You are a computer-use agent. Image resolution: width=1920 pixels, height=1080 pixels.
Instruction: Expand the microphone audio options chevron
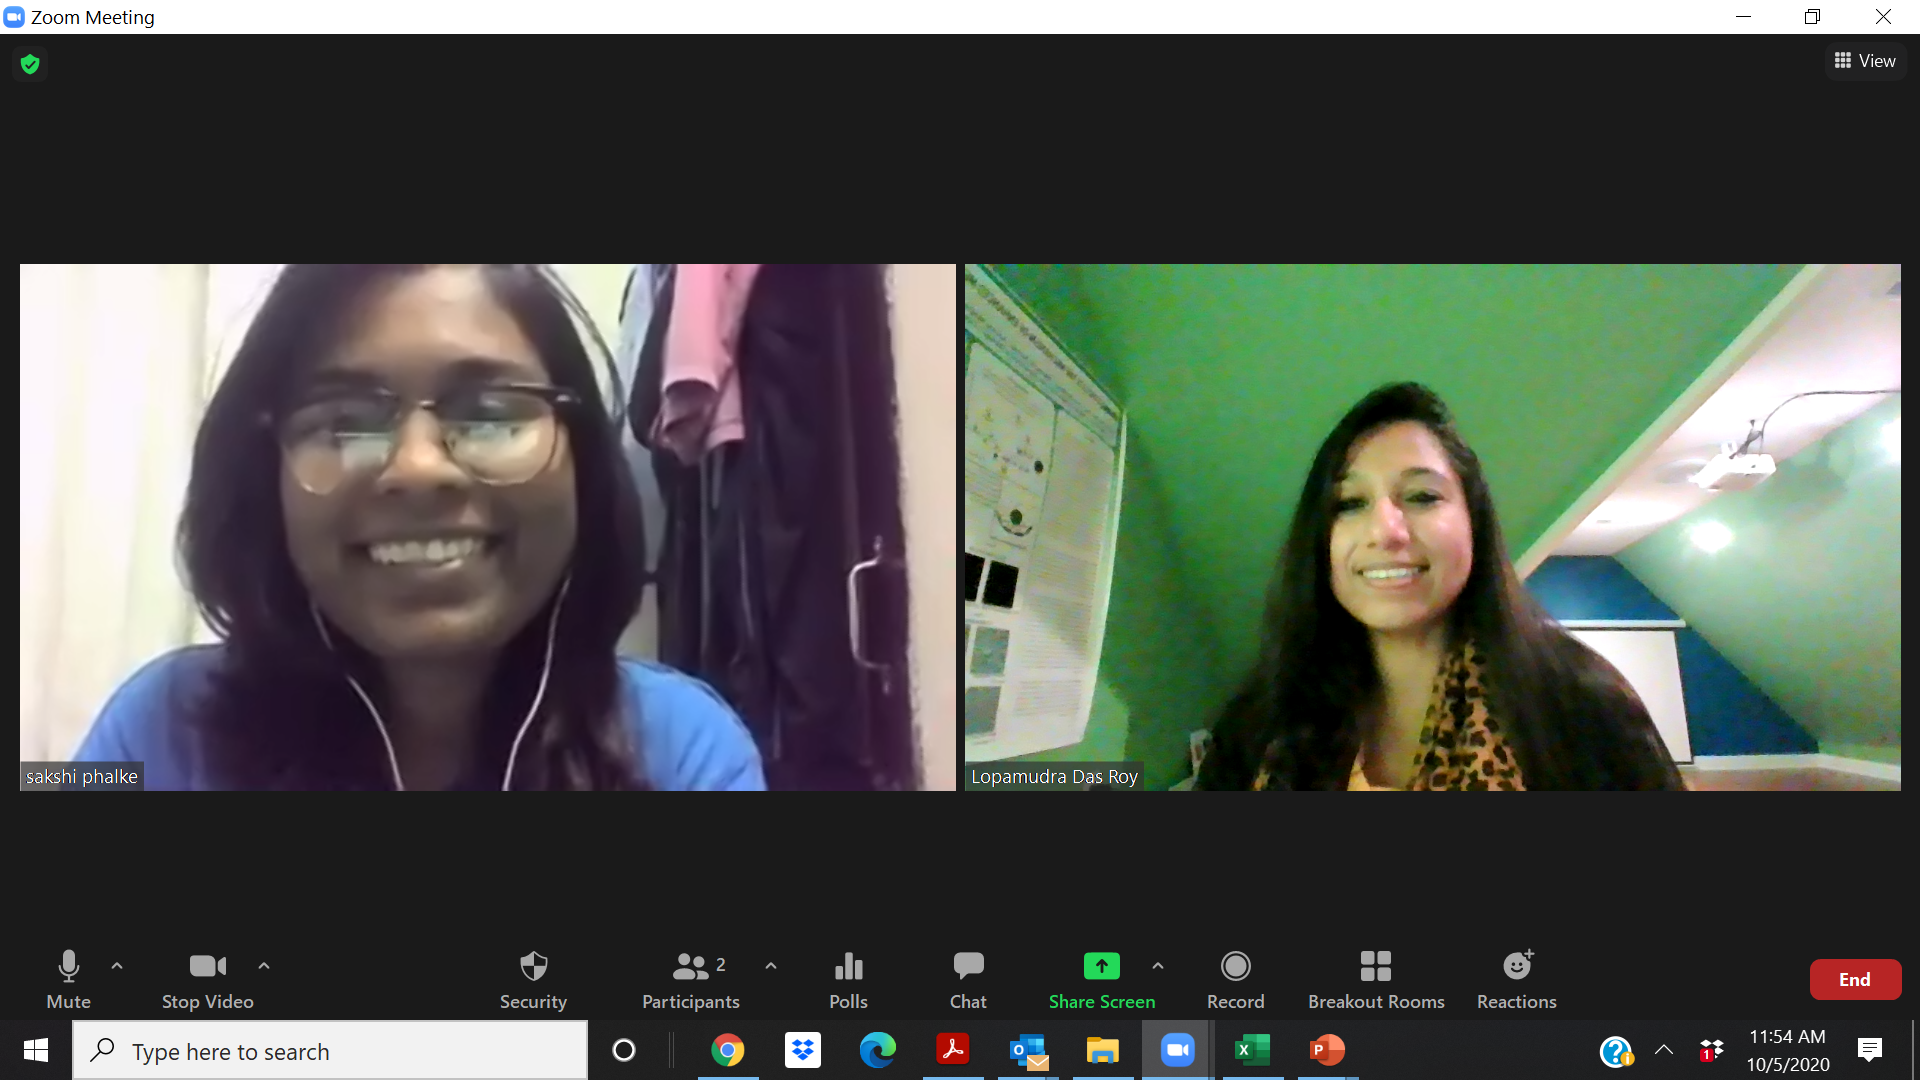(x=117, y=966)
